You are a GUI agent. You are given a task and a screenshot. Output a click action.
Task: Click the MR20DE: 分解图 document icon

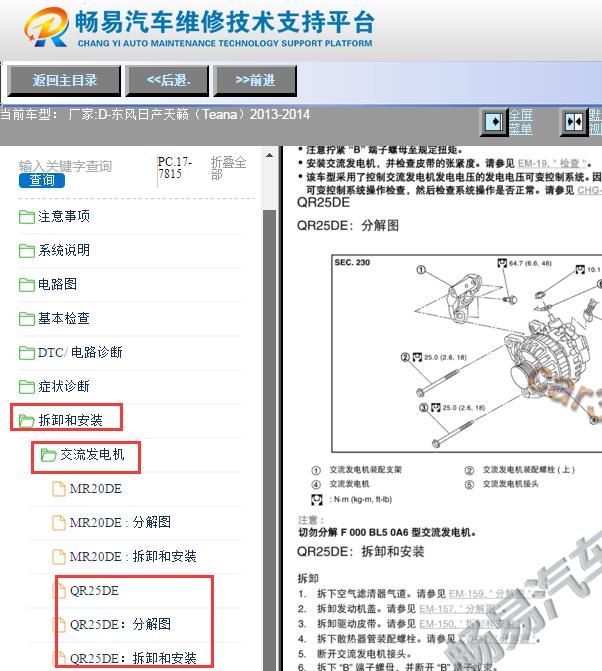pos(59,523)
